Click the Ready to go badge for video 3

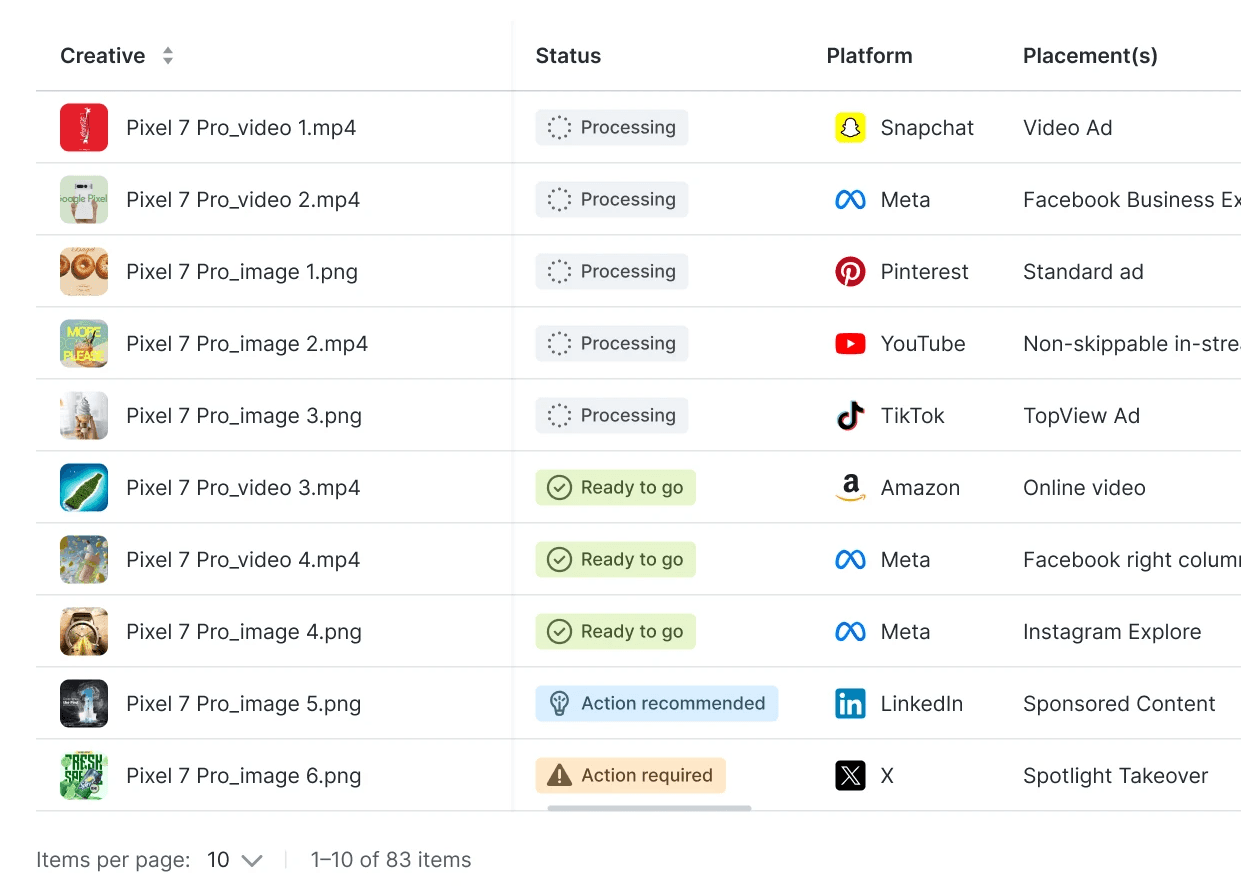(x=616, y=488)
